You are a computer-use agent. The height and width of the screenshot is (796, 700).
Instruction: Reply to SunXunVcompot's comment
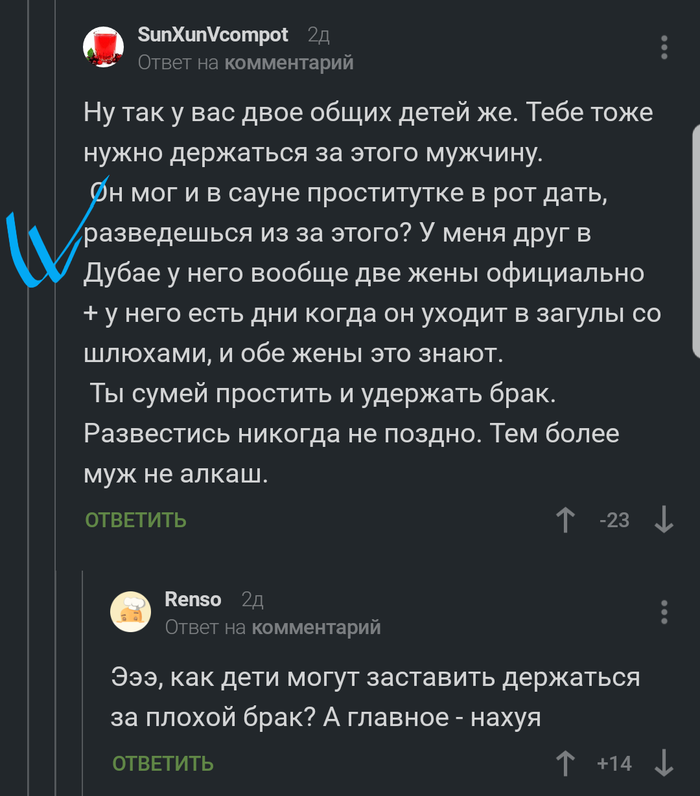click(136, 520)
